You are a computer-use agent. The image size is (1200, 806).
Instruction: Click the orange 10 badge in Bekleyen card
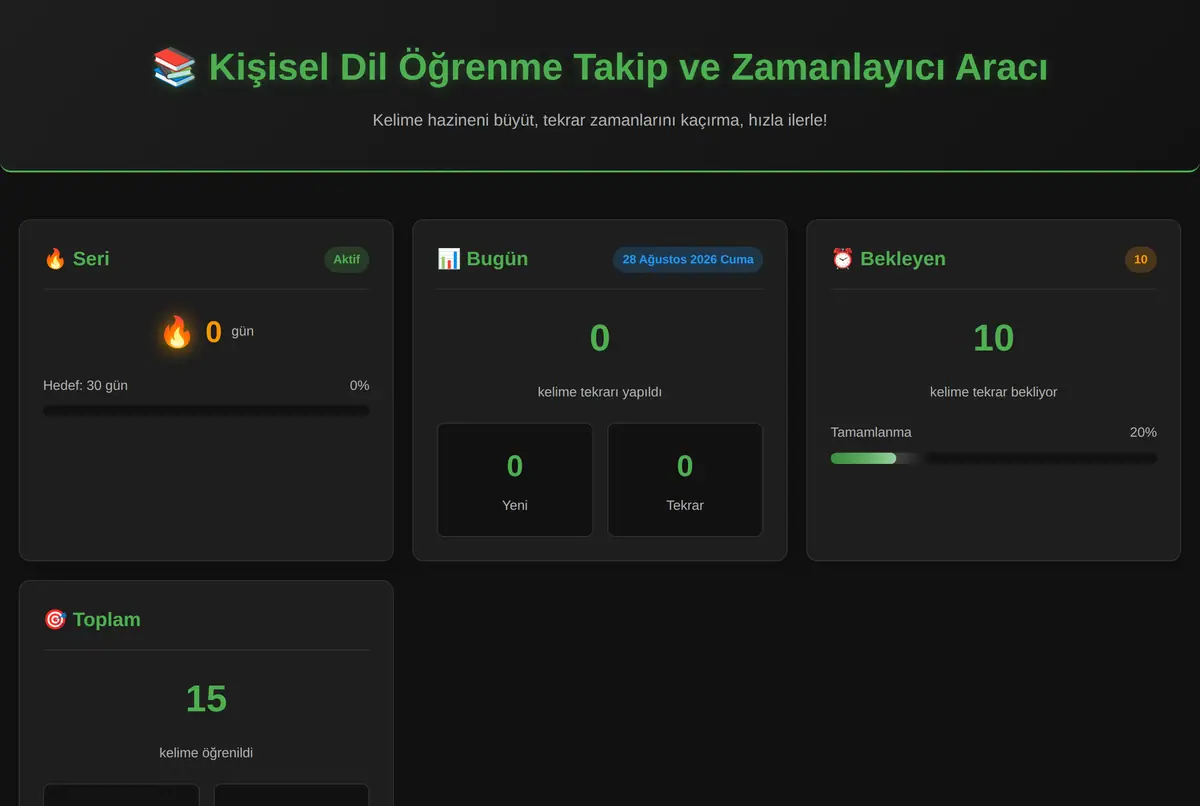point(1141,260)
